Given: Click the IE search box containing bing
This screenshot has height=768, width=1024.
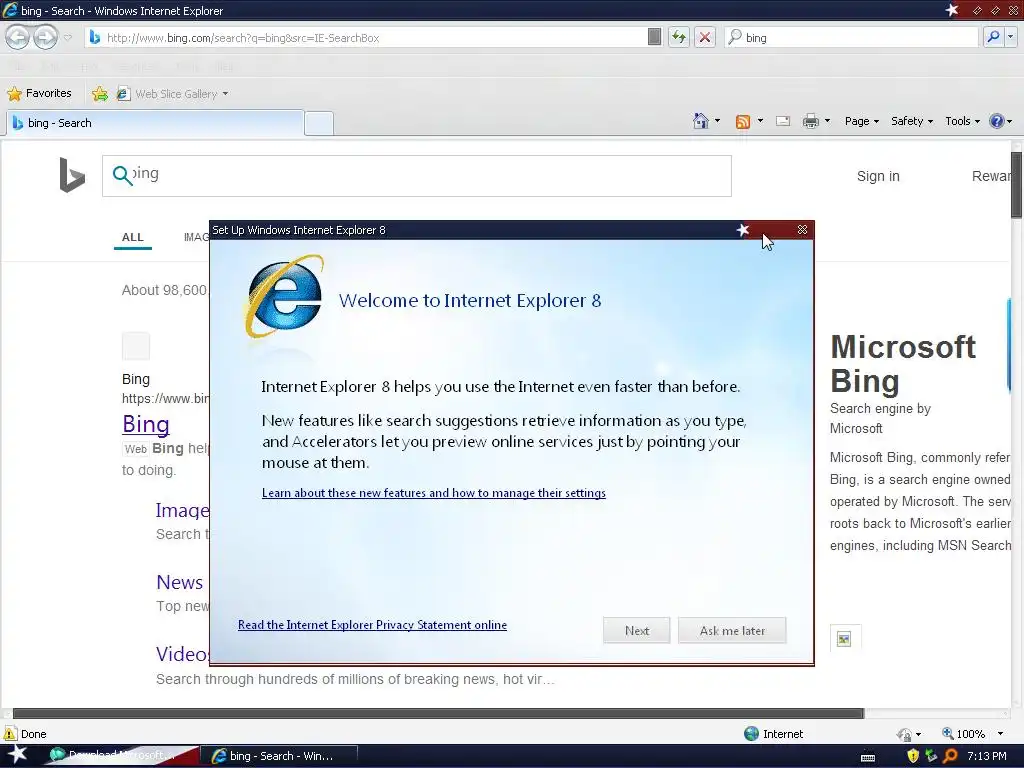Looking at the screenshot, I should coord(852,38).
